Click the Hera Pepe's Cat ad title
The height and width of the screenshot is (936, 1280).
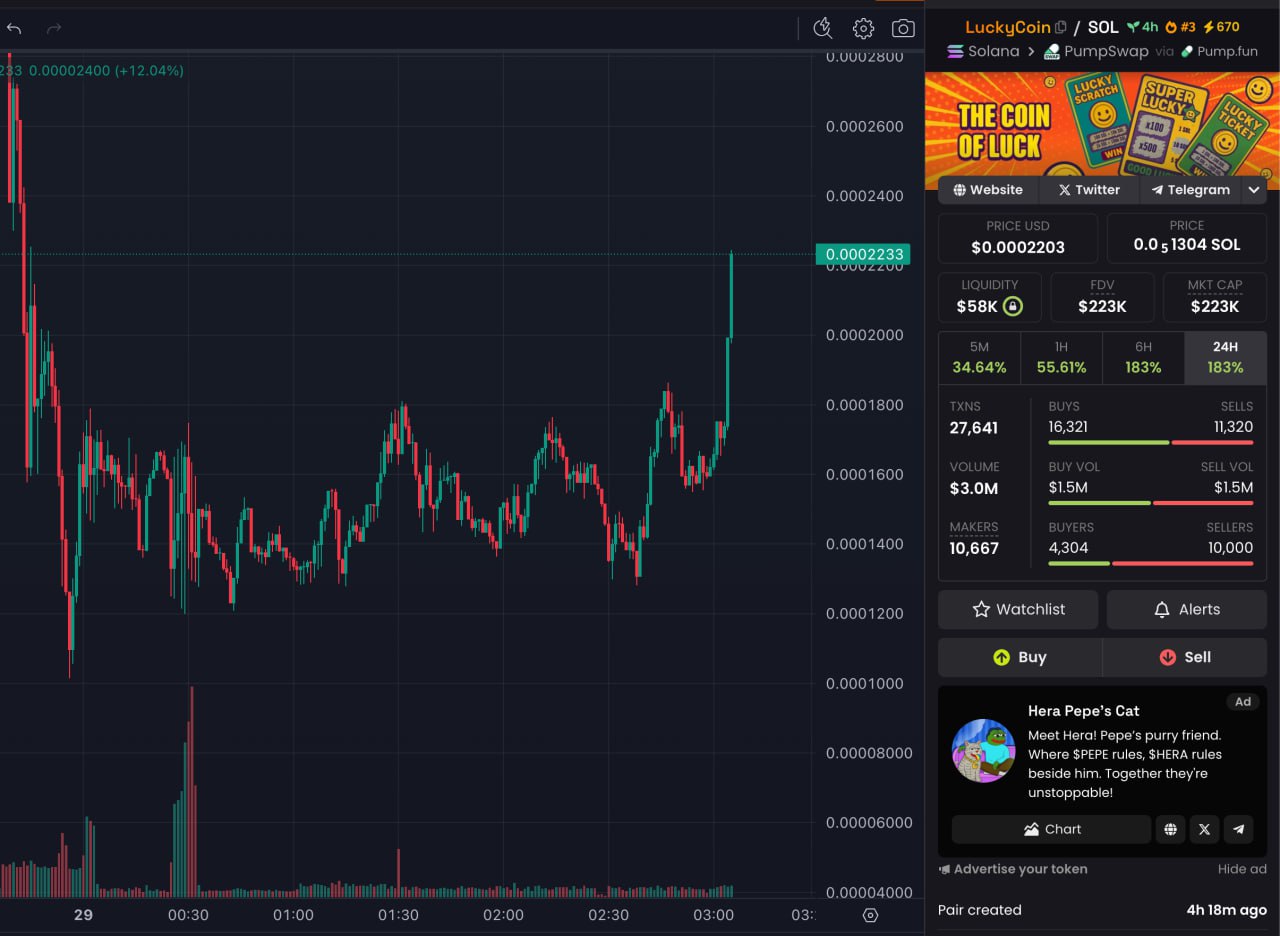pos(1083,711)
